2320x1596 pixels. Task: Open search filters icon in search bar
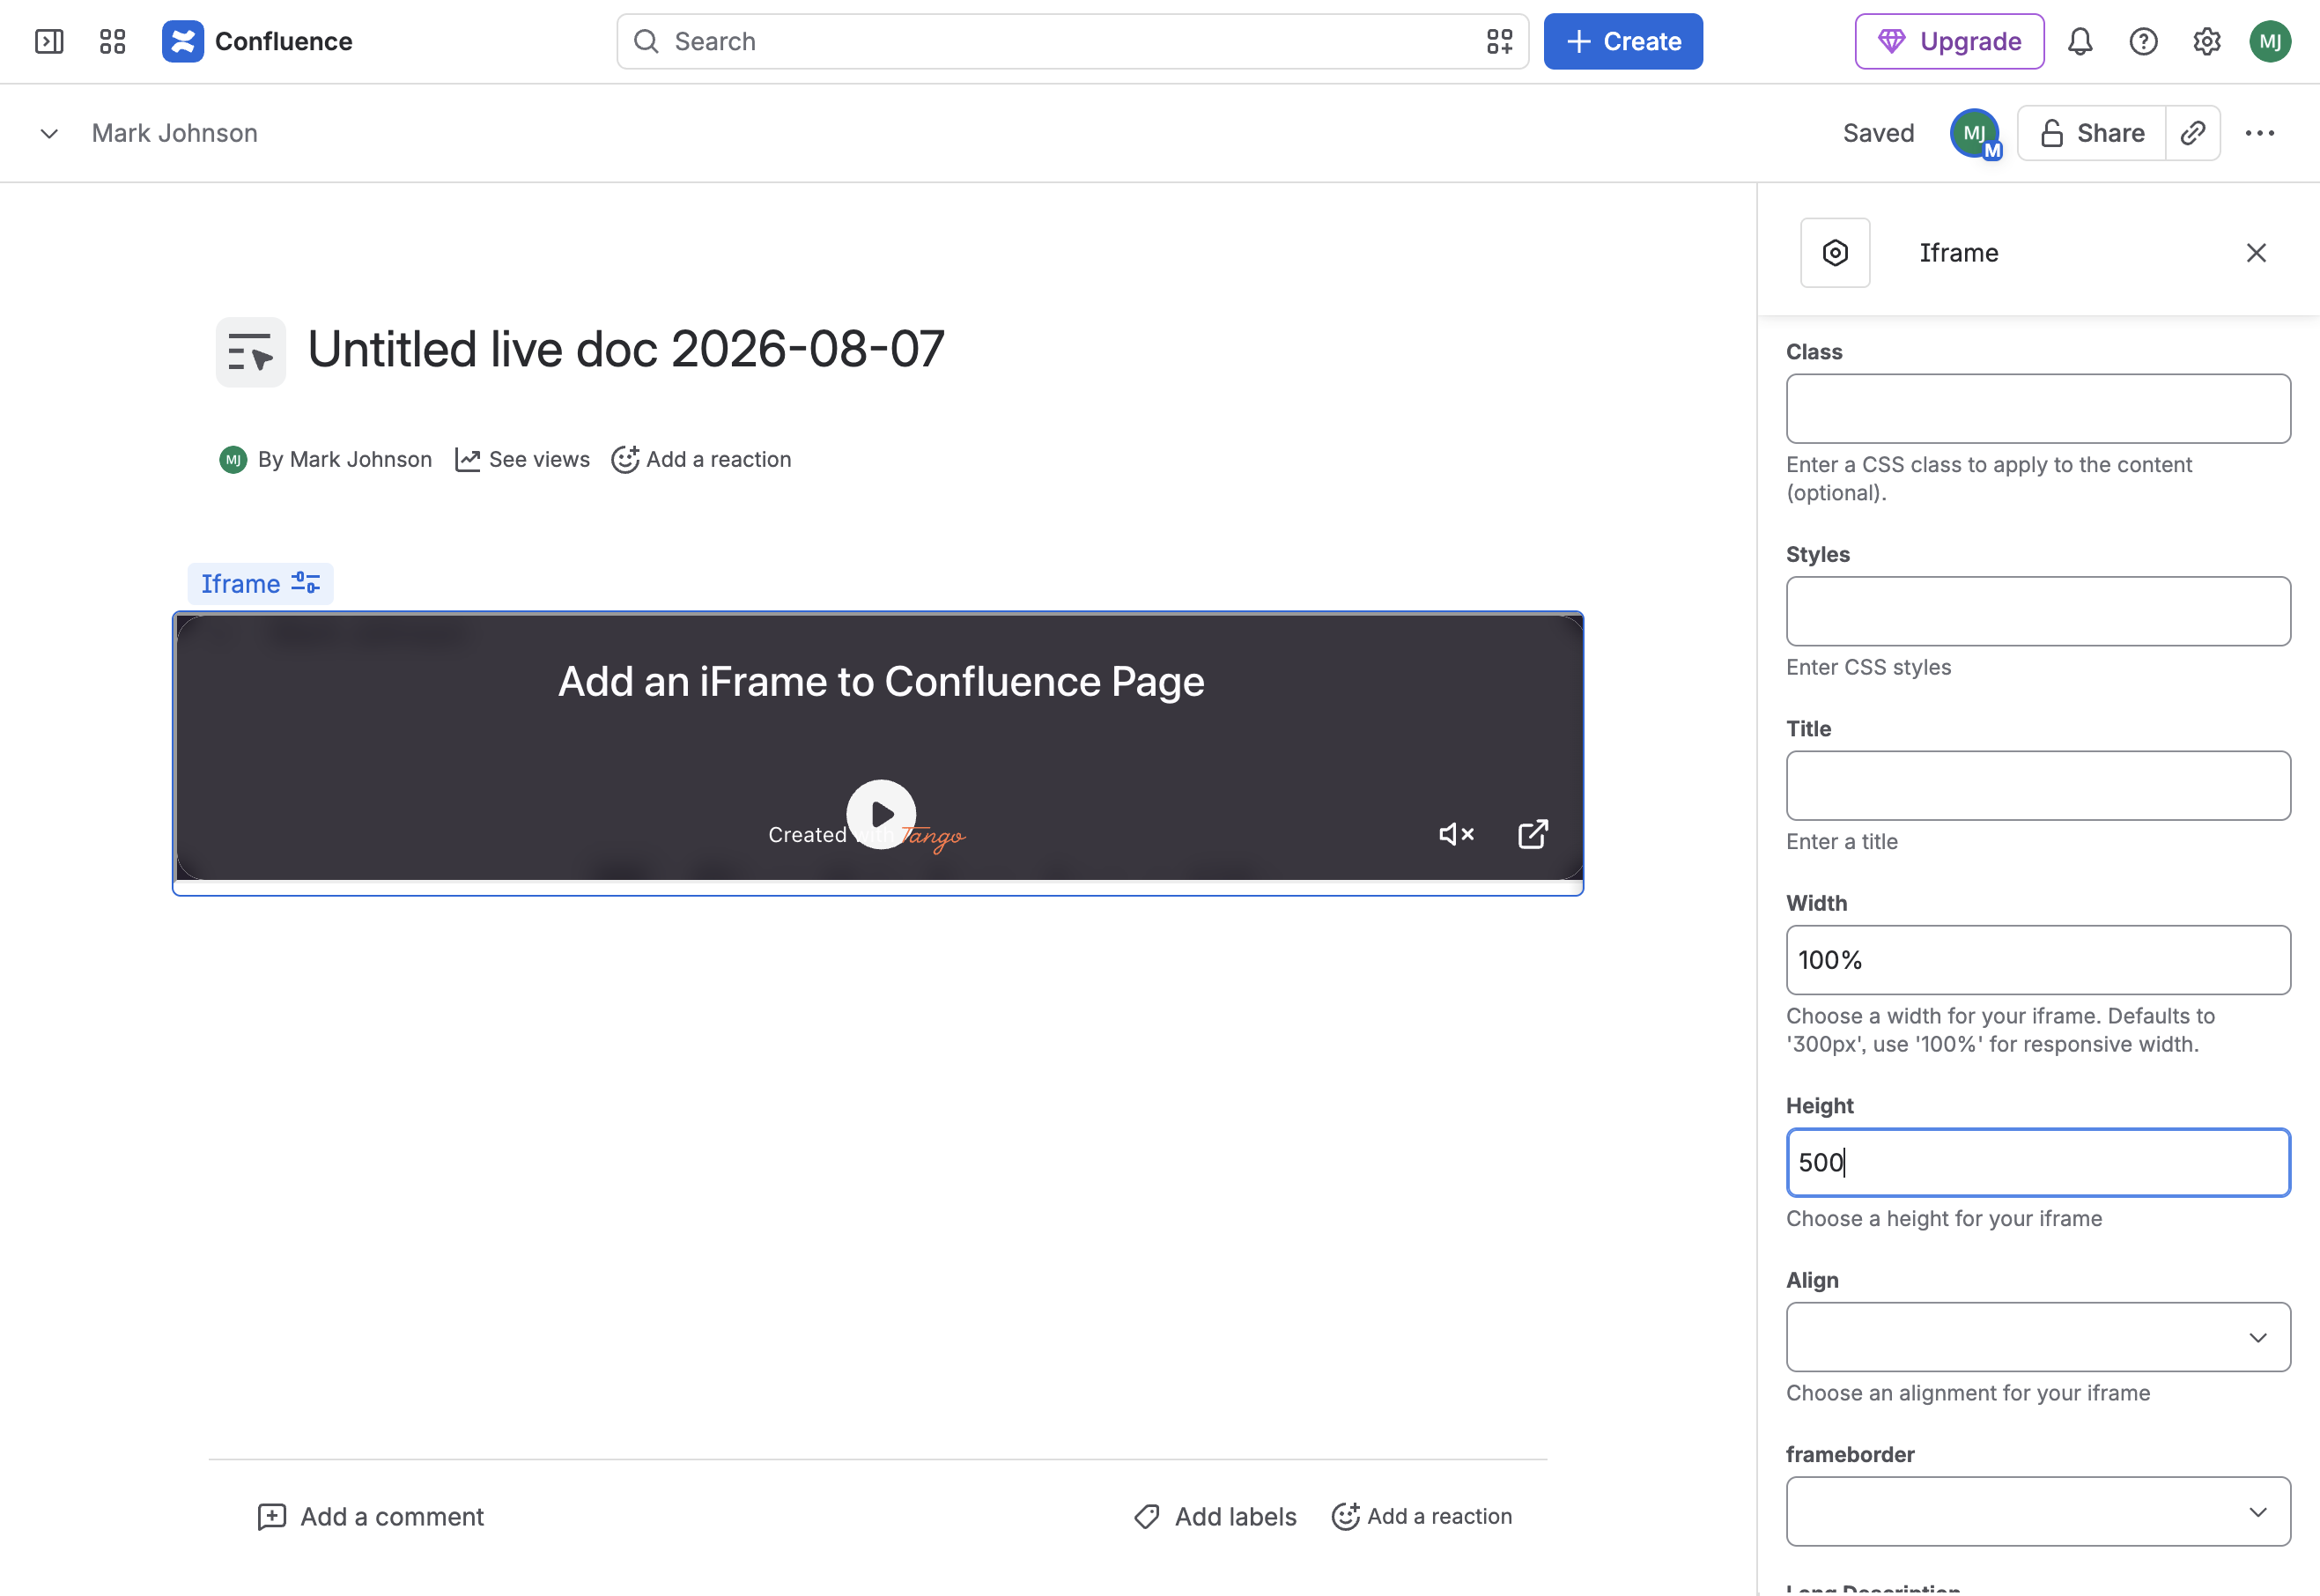click(1499, 41)
